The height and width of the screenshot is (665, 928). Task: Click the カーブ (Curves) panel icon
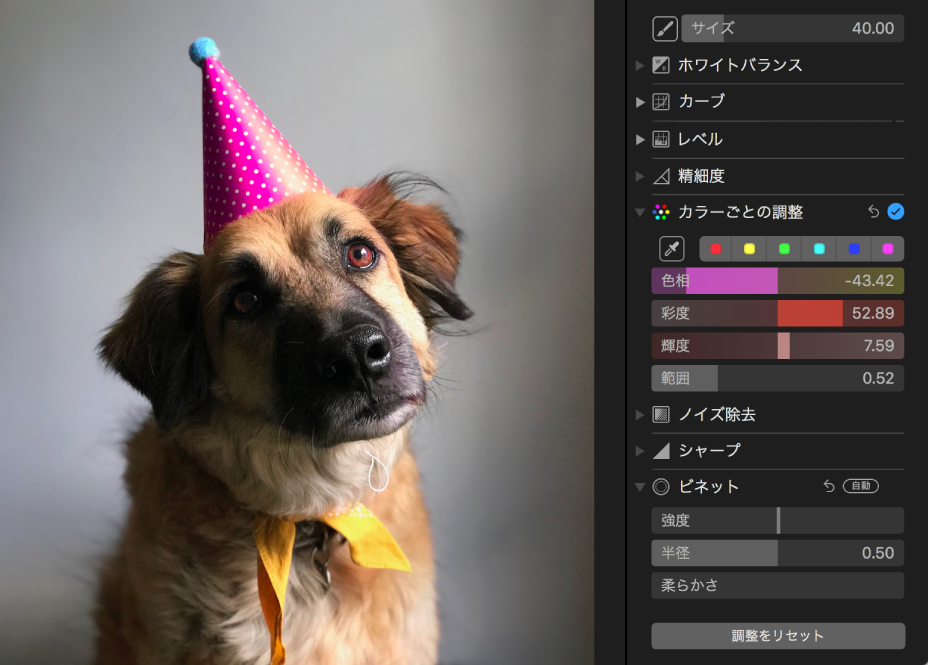(x=660, y=101)
